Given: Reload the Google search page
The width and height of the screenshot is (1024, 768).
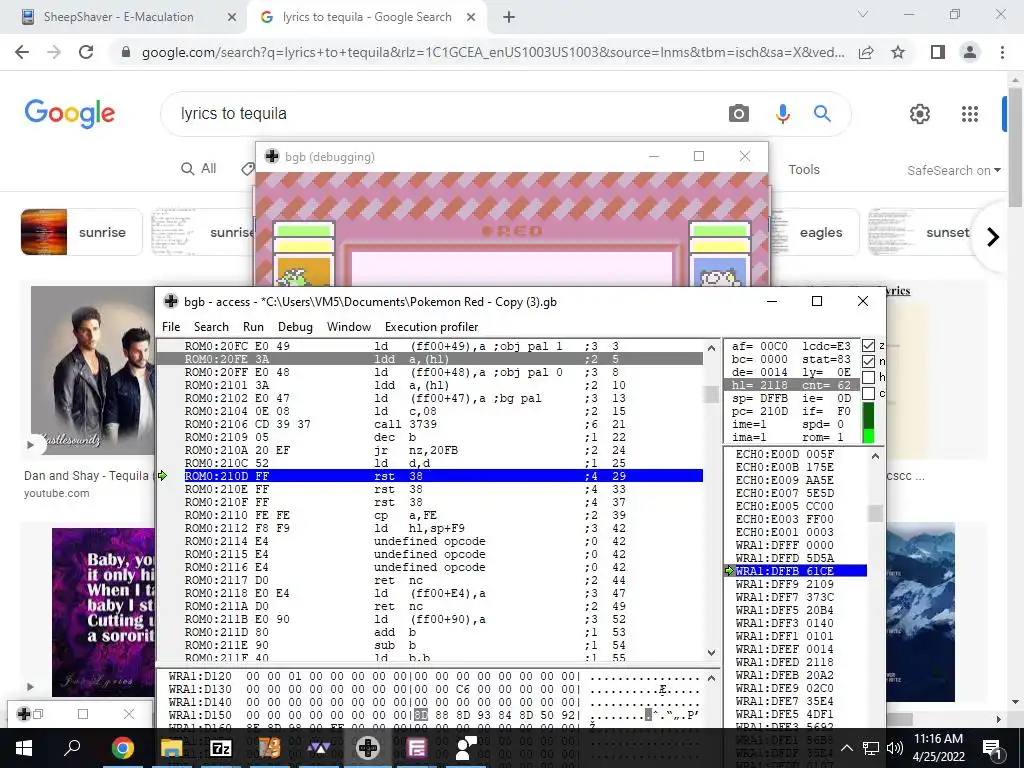Looking at the screenshot, I should click(86, 52).
